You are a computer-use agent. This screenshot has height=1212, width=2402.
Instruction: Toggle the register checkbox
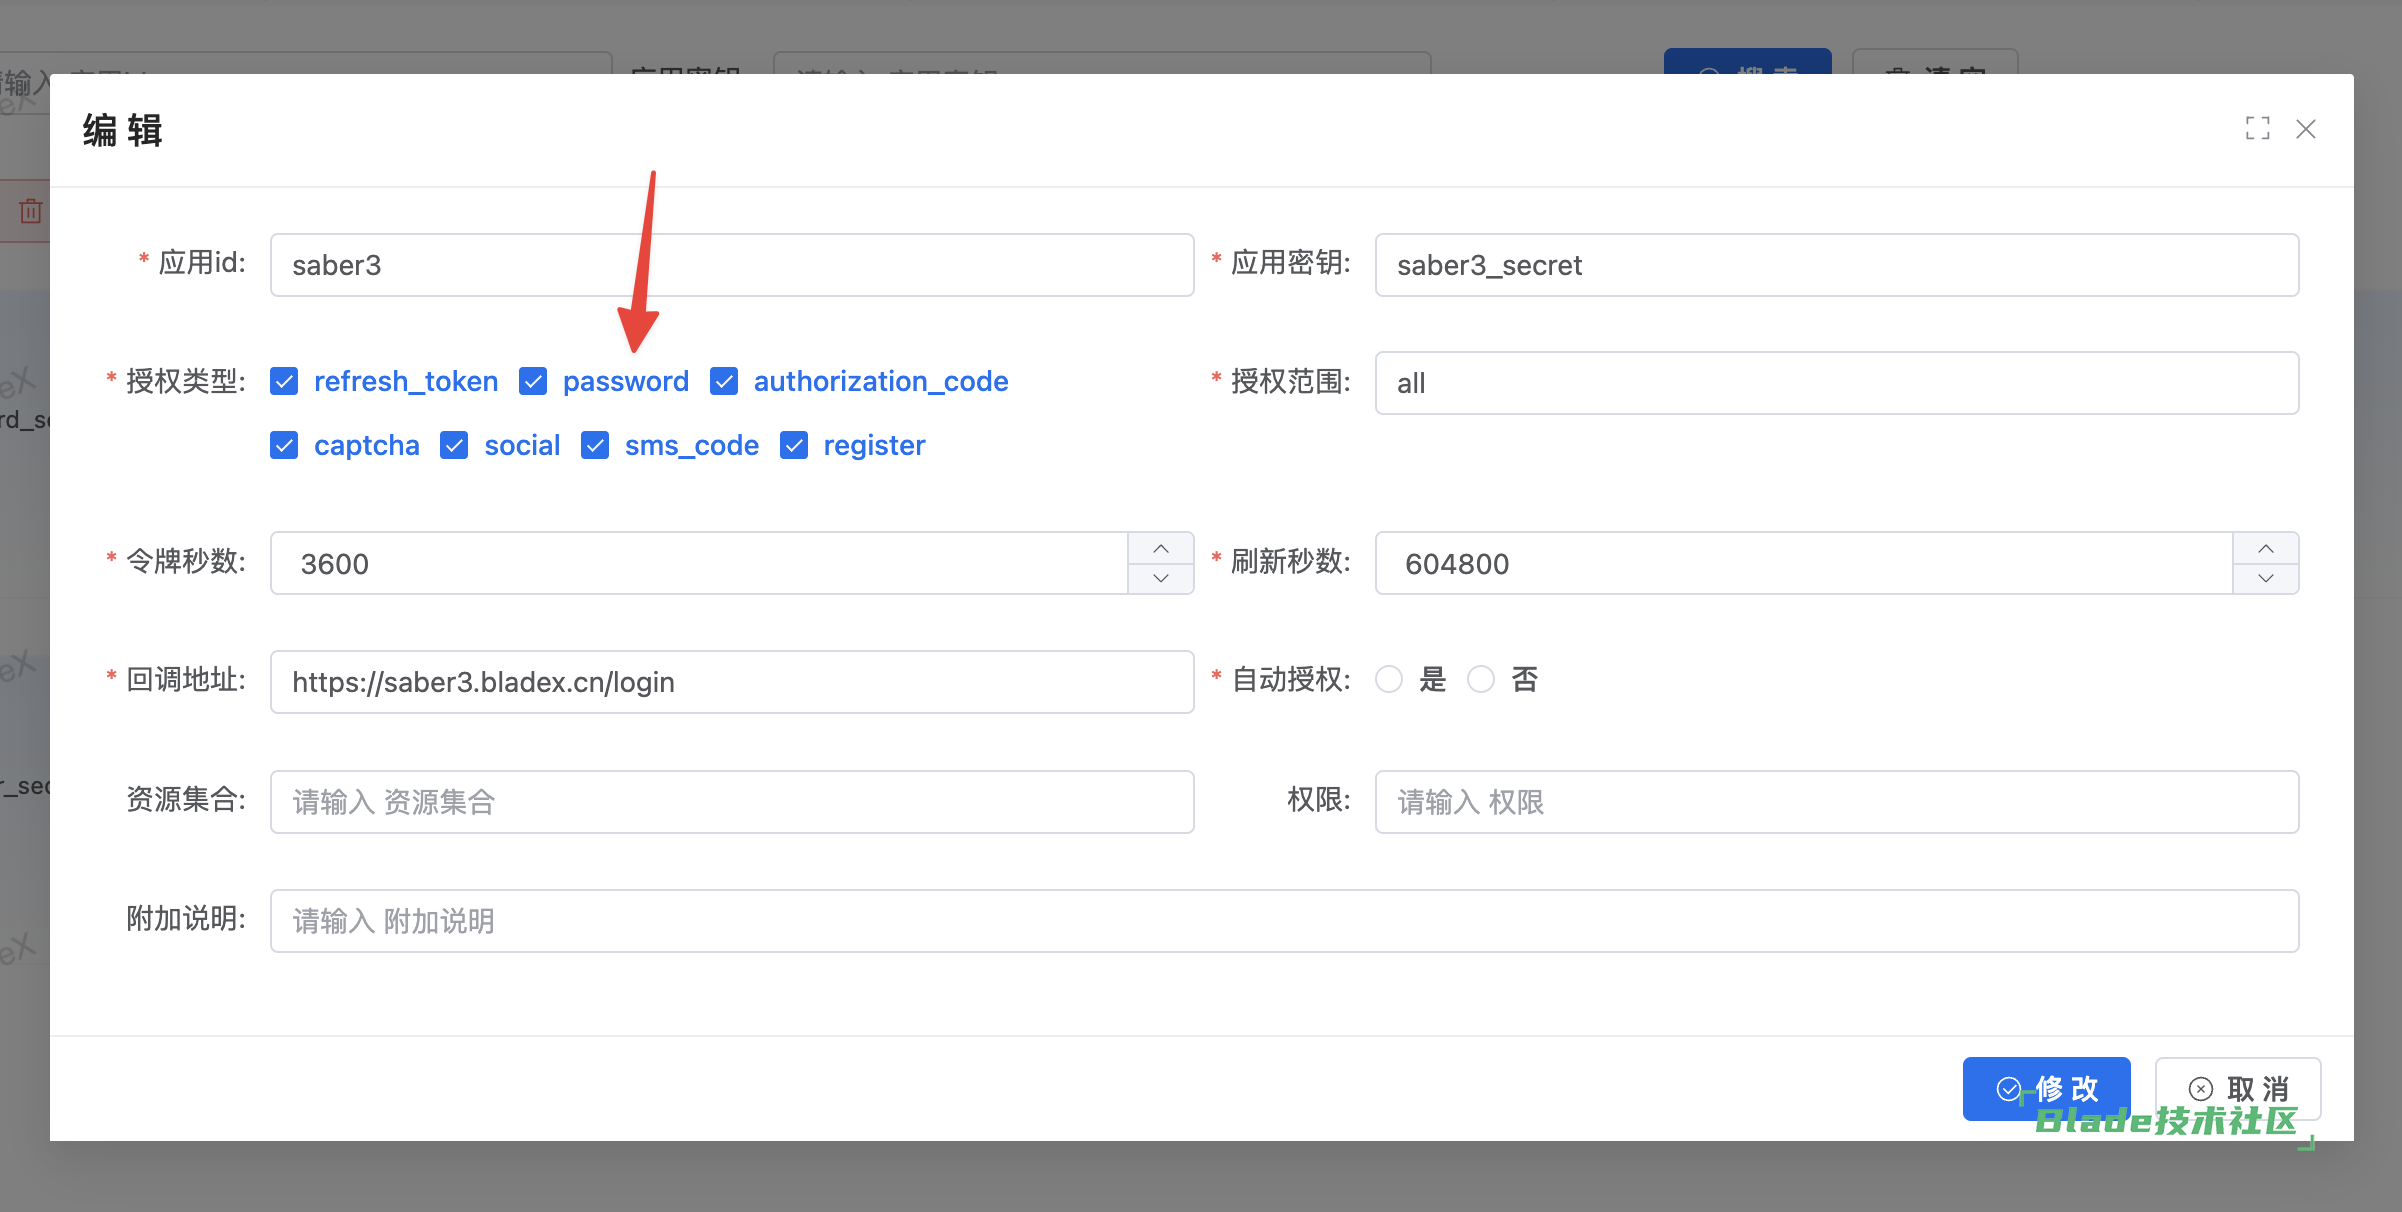coord(794,445)
